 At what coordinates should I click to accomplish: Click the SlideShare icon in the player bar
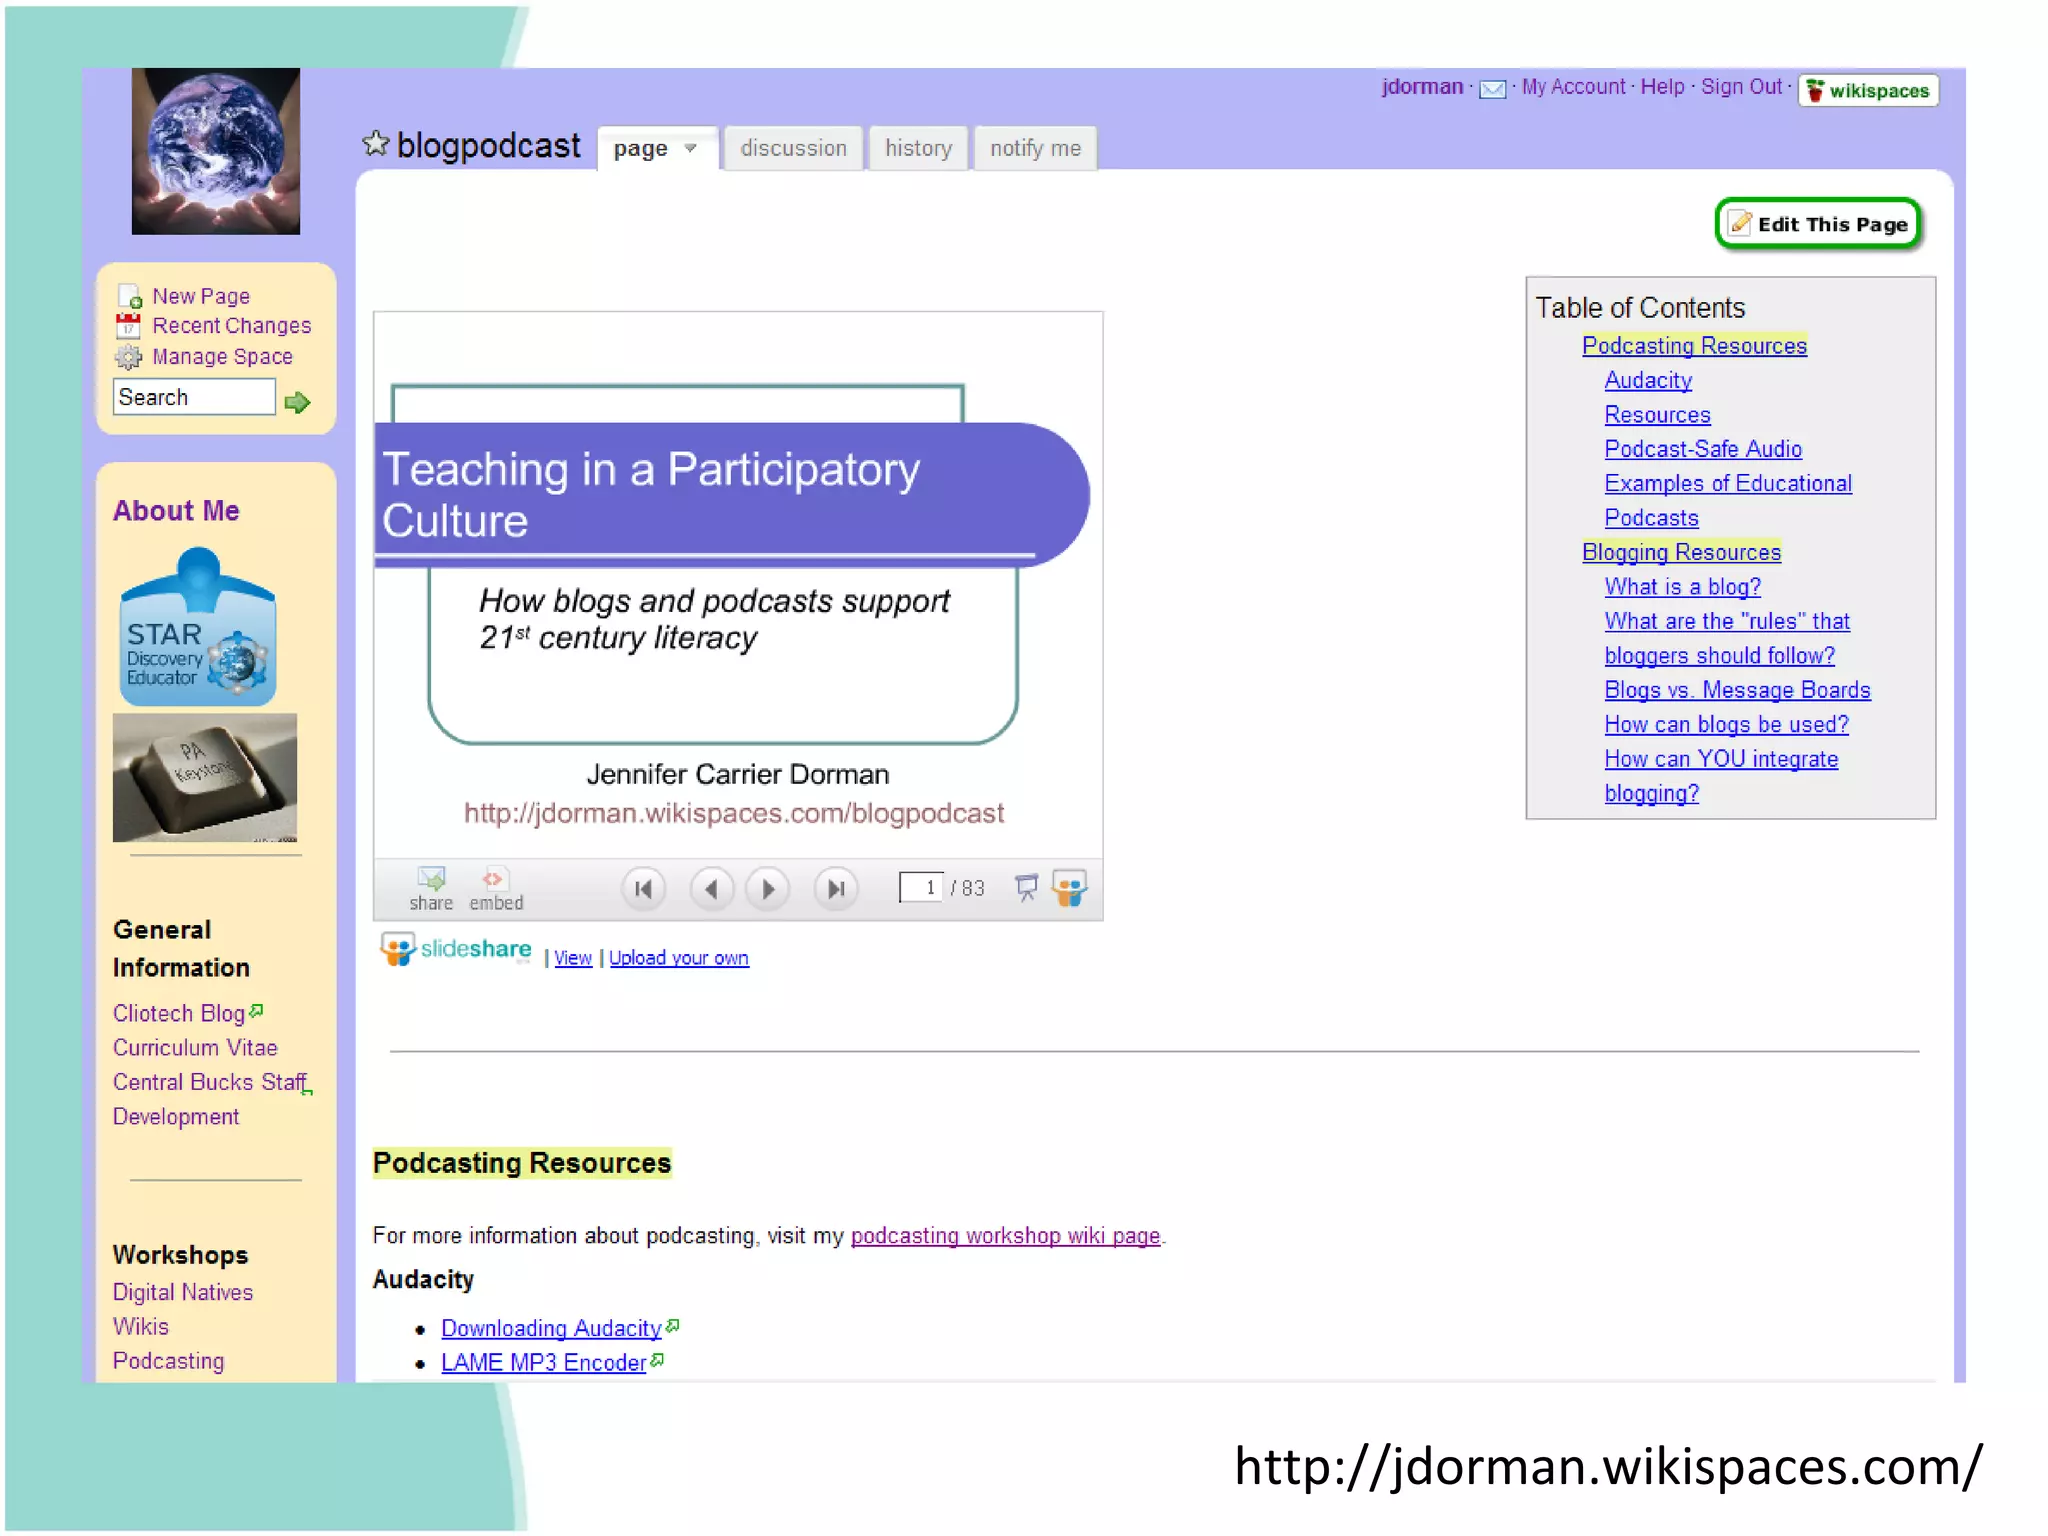point(1069,887)
